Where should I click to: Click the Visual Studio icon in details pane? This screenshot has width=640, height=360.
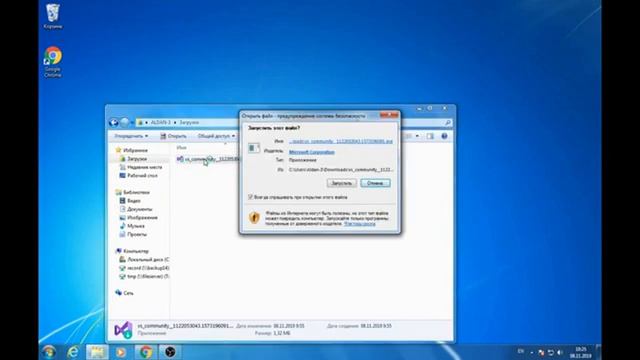coord(123,329)
